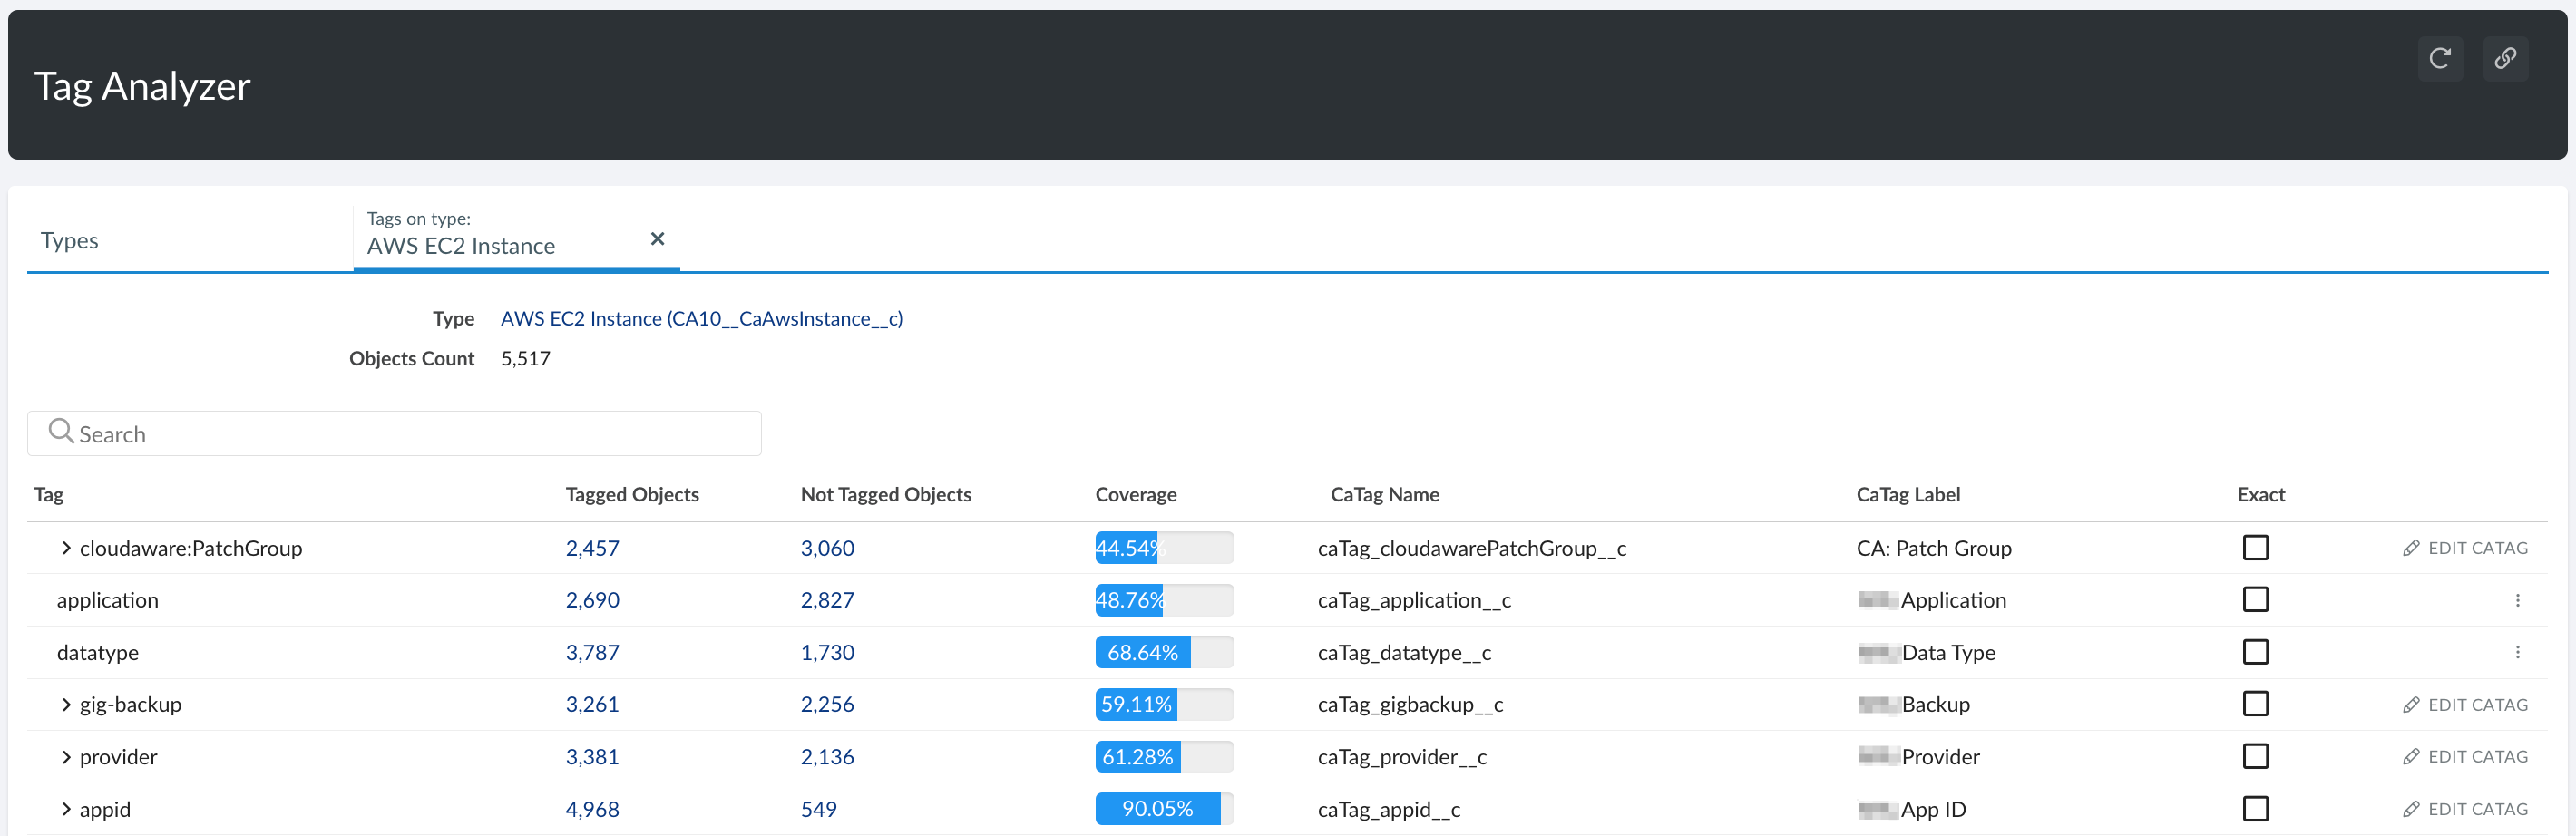
Task: Click the Tag Analyzer page title
Action: pos(142,86)
